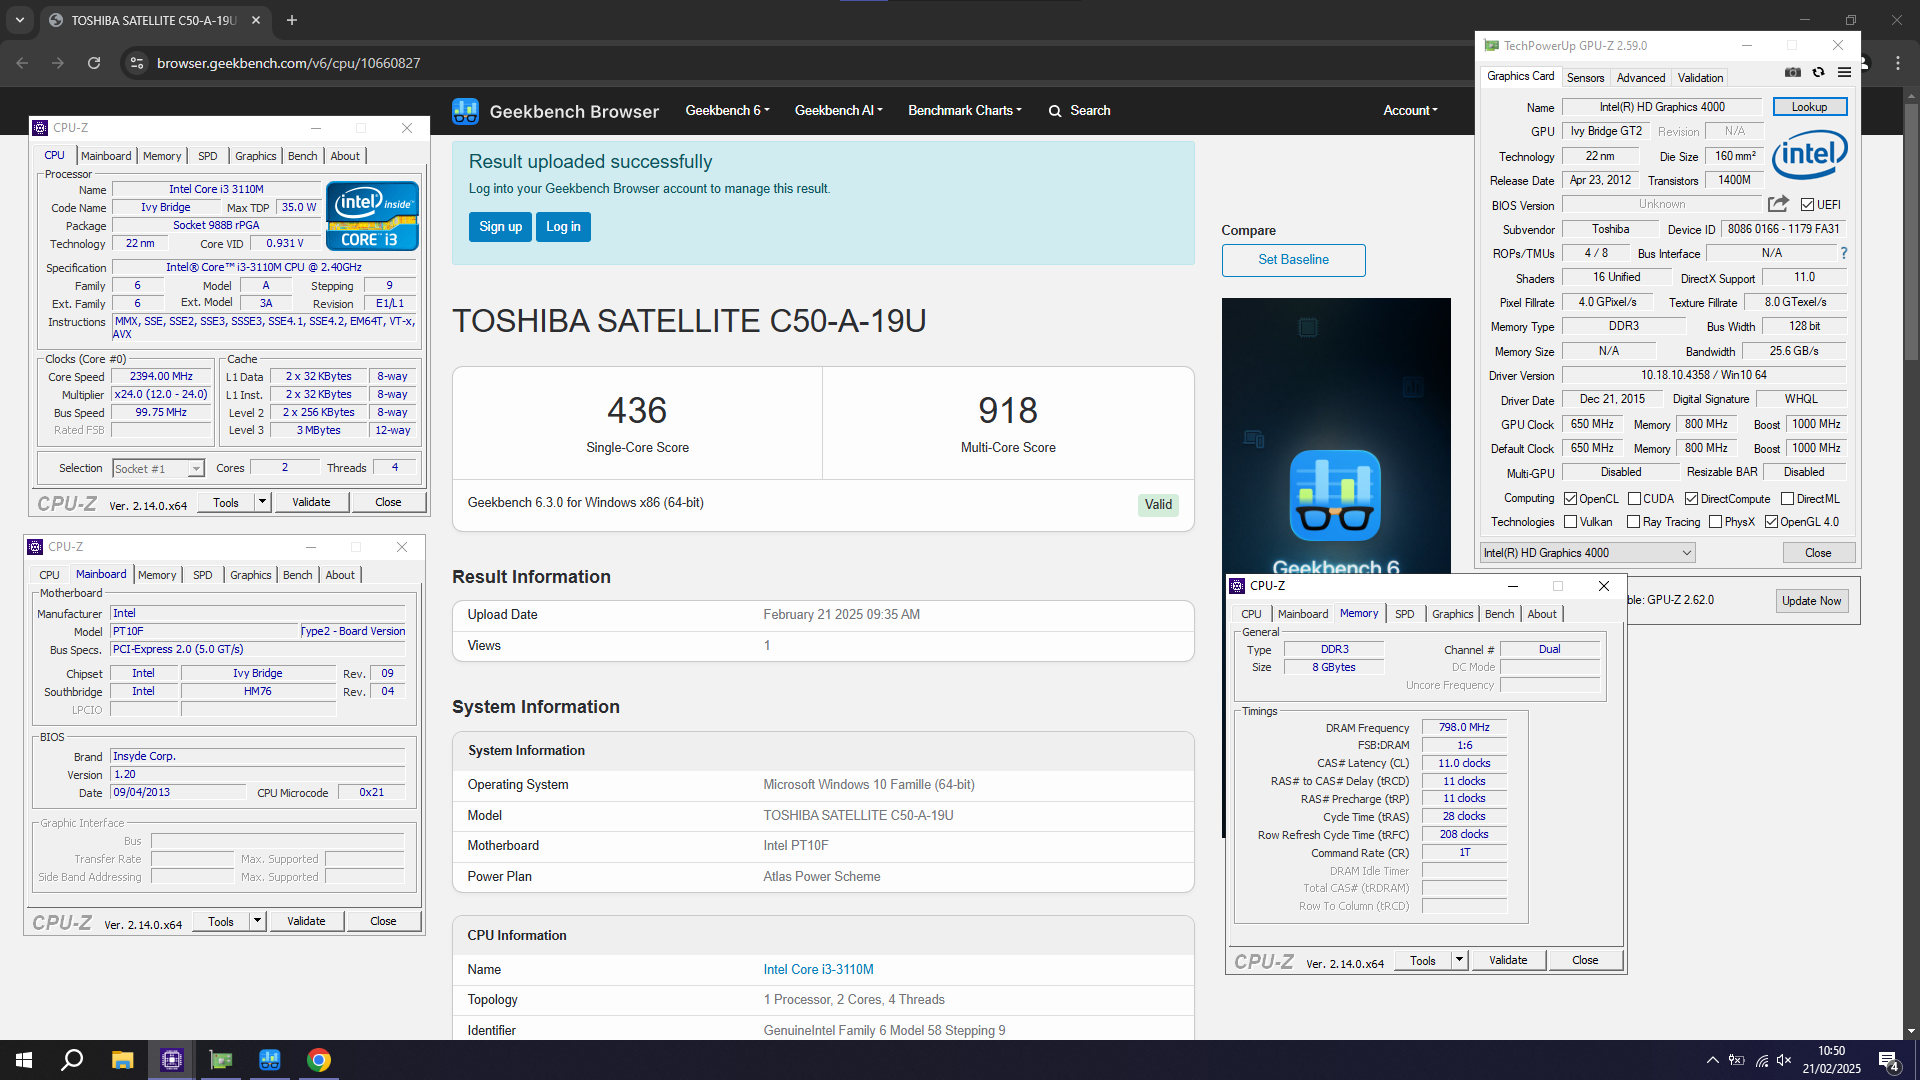The image size is (1920, 1080).
Task: Click the search magnifier in Geekbench navbar
Action: (x=1055, y=111)
